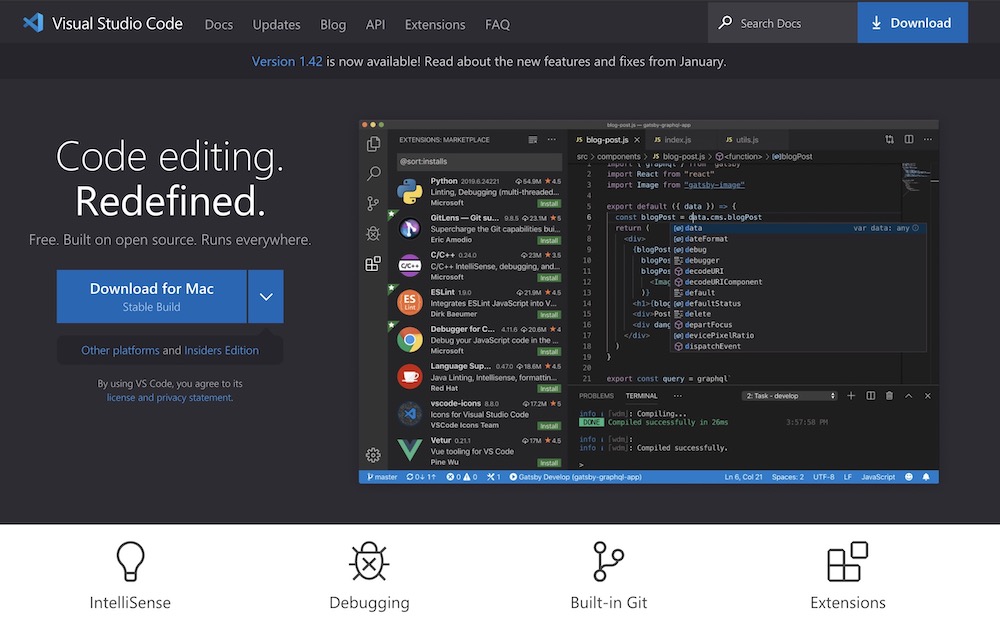This screenshot has width=1000, height=620.
Task: Click split editor icon in editor toolbar
Action: 909,139
